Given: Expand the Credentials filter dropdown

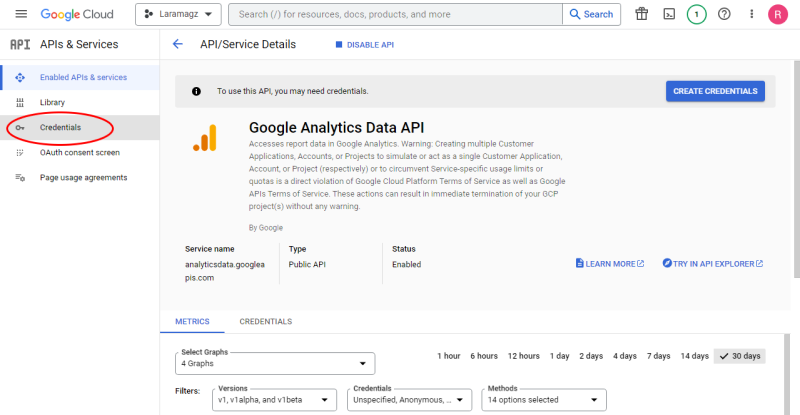Looking at the screenshot, I should click(409, 400).
